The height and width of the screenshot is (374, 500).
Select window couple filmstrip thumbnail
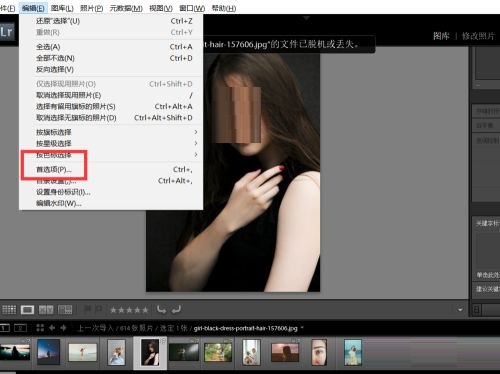point(252,352)
